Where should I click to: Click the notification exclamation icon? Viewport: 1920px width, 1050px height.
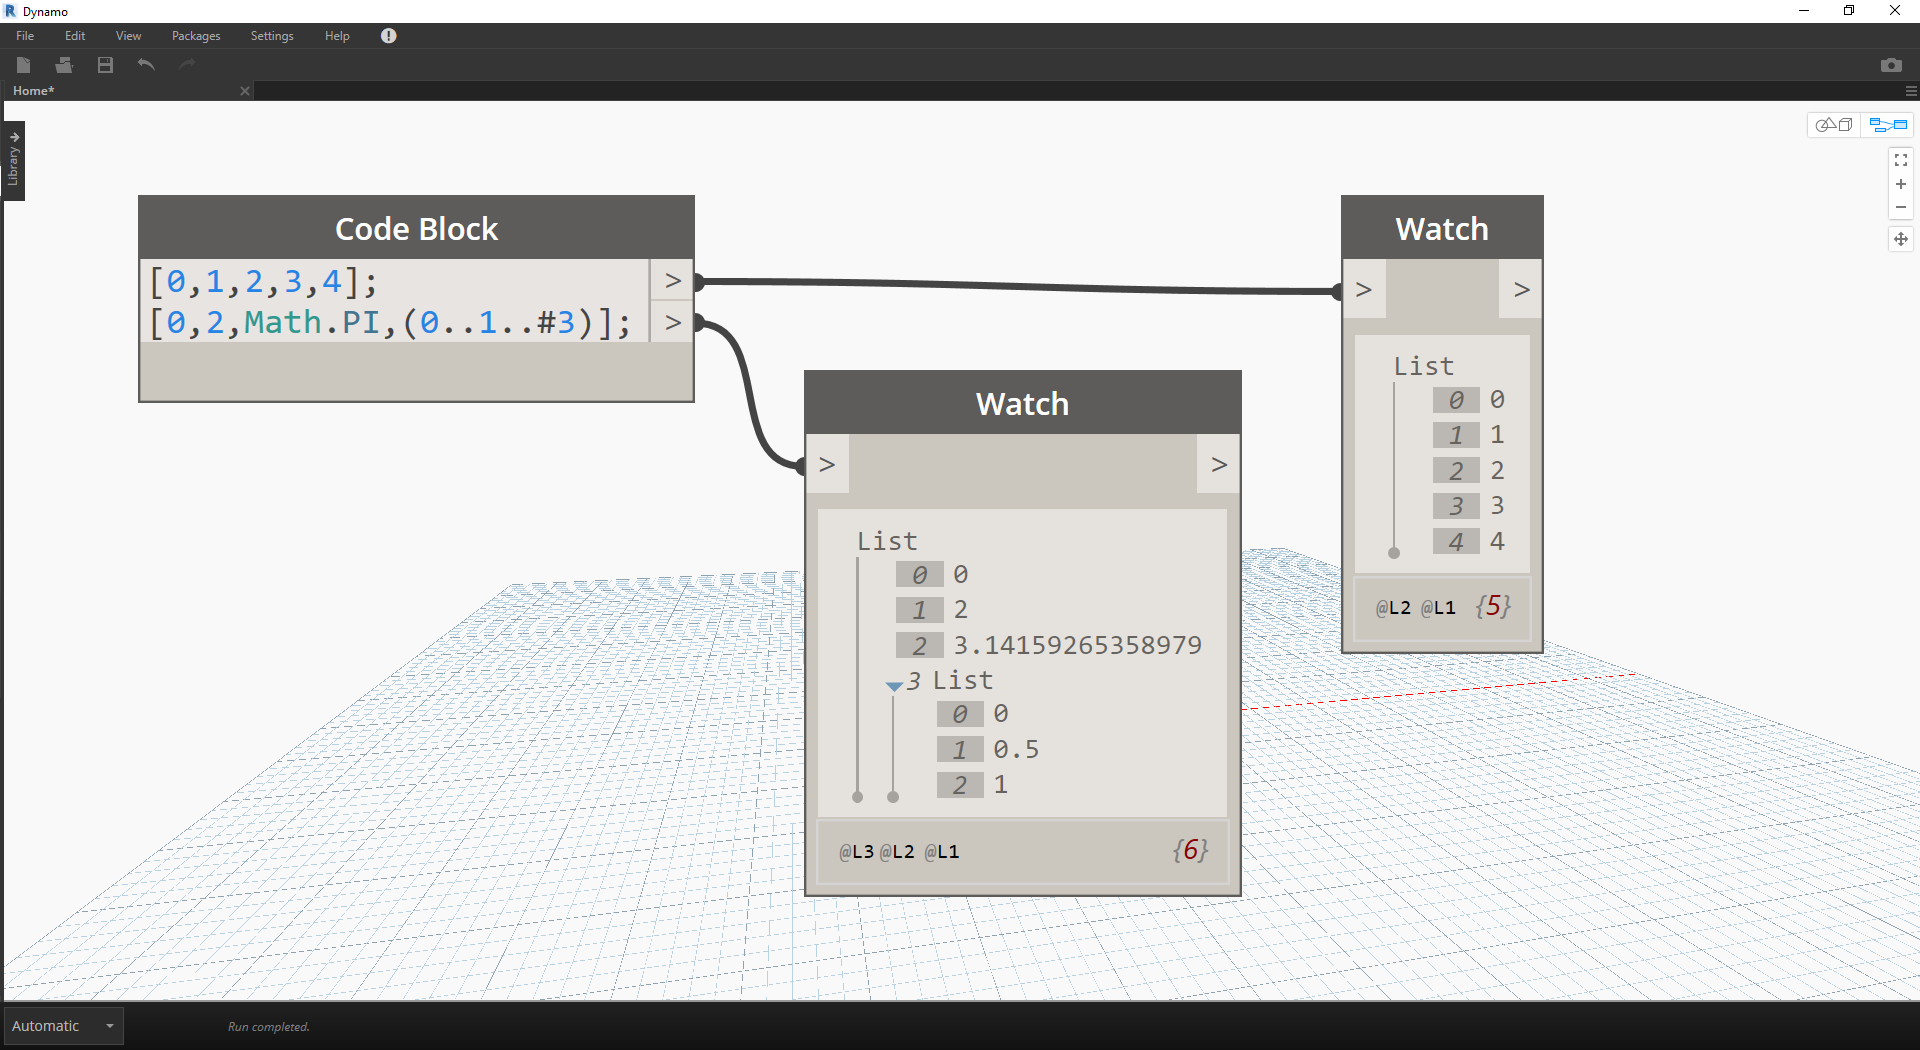click(x=388, y=36)
